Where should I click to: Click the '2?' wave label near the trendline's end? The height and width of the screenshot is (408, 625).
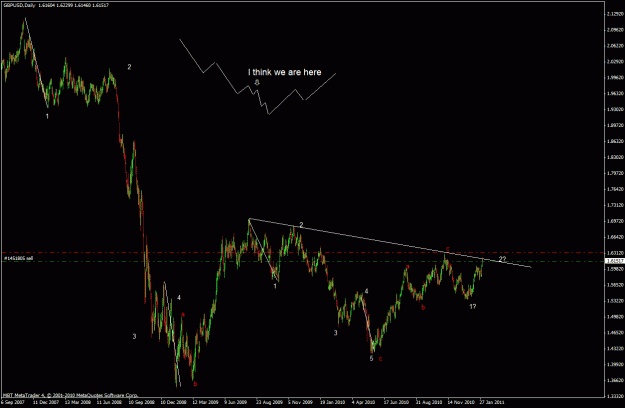[x=502, y=259]
